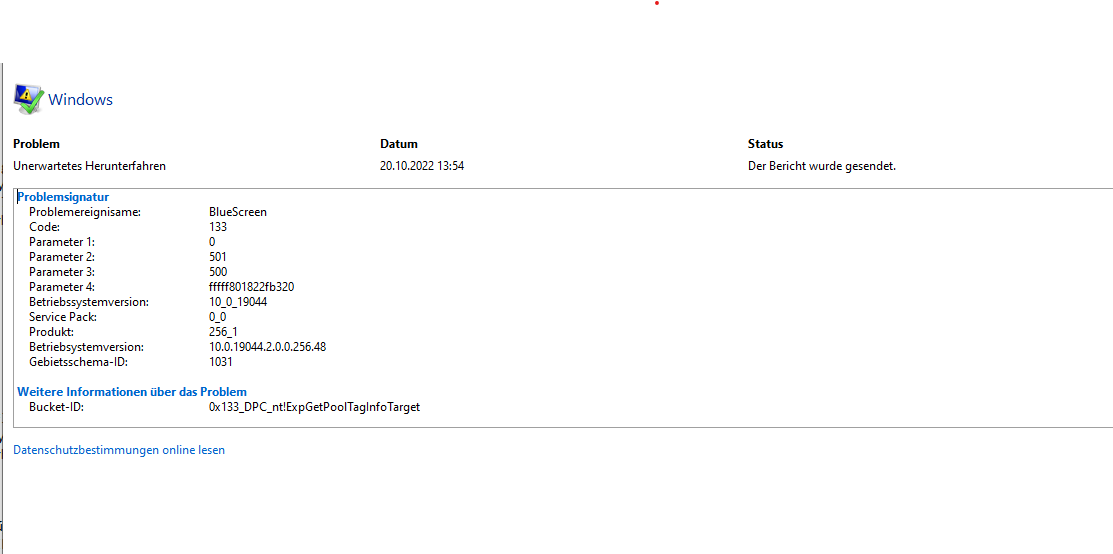Click the 'Parameter 4:' label
The height and width of the screenshot is (554, 1113).
[62, 287]
